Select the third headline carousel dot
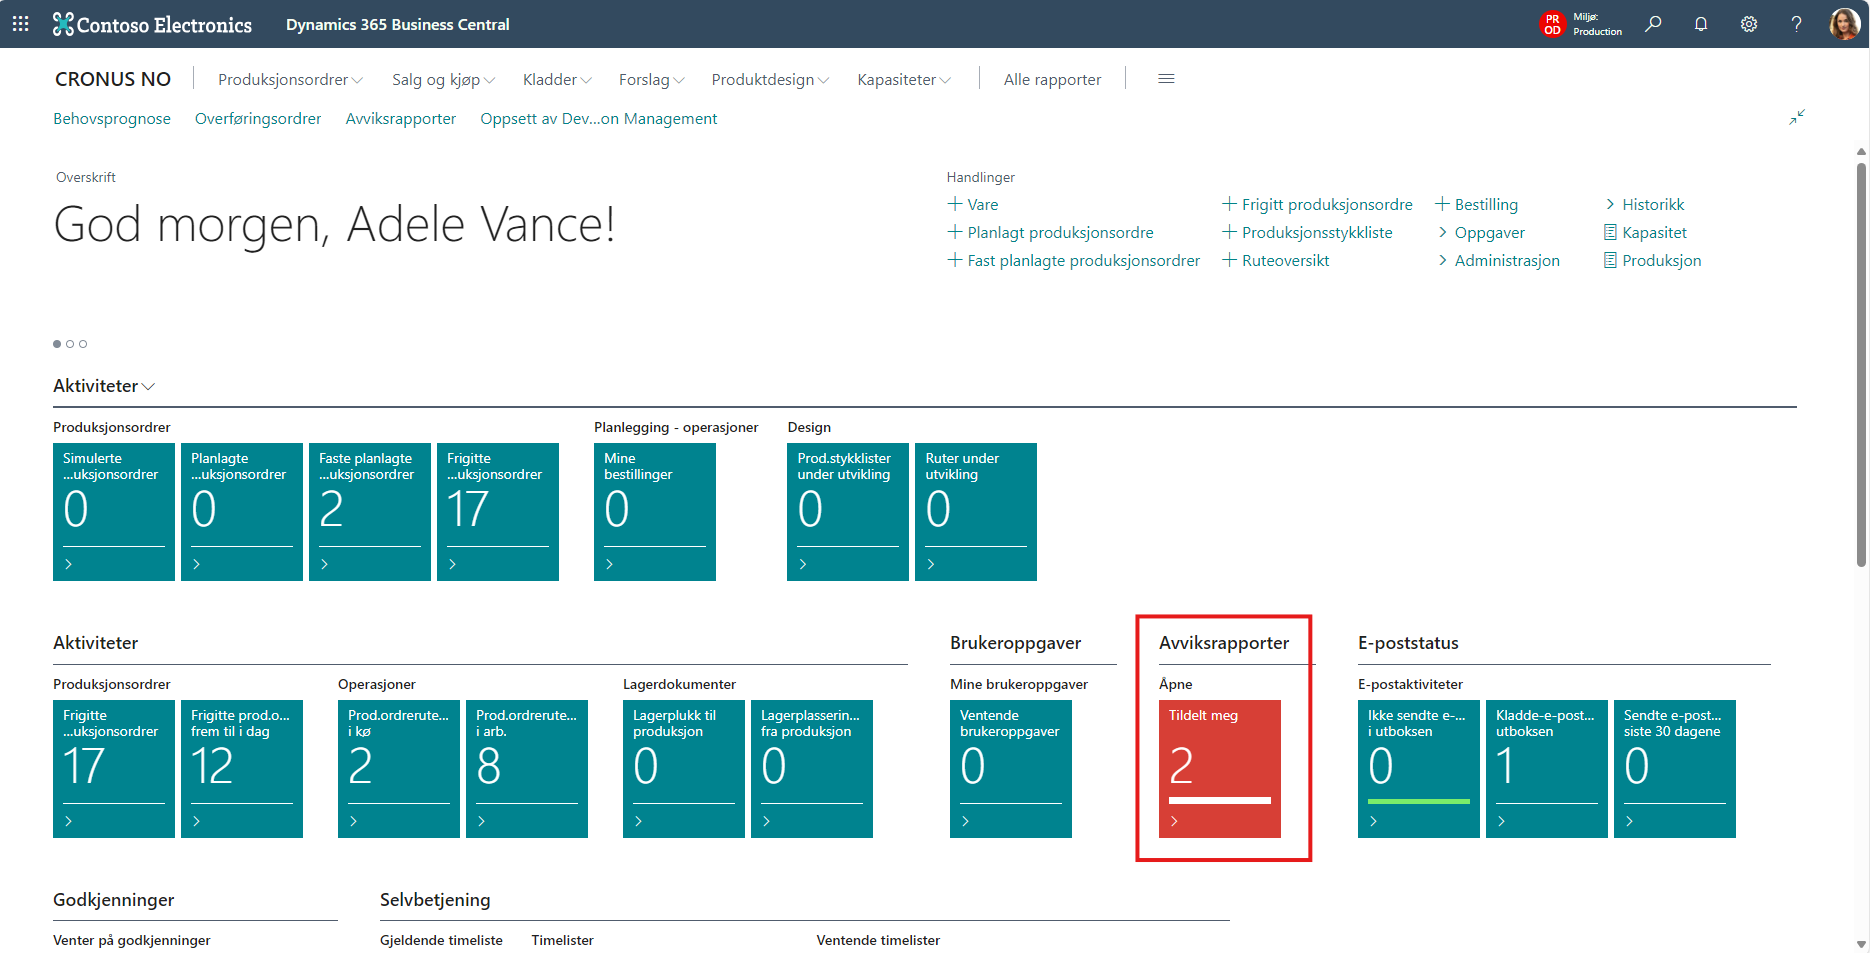 tap(83, 344)
